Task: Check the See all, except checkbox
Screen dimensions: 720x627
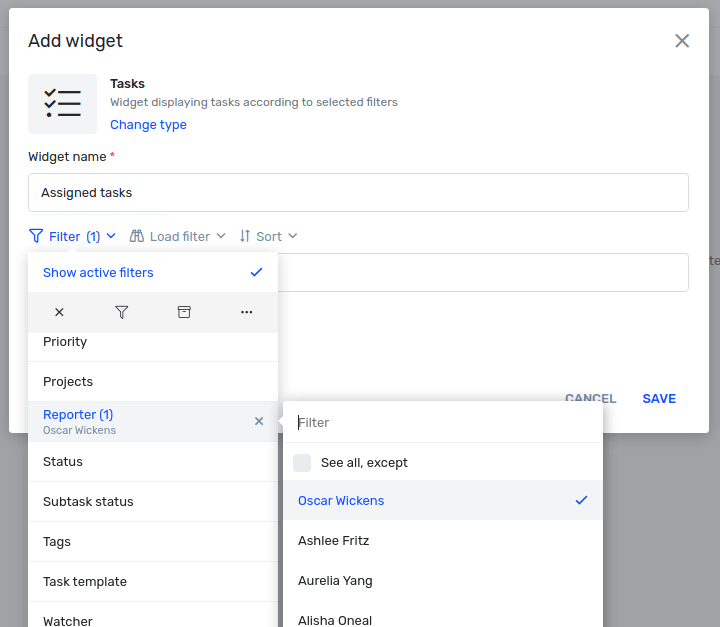Action: [x=302, y=463]
